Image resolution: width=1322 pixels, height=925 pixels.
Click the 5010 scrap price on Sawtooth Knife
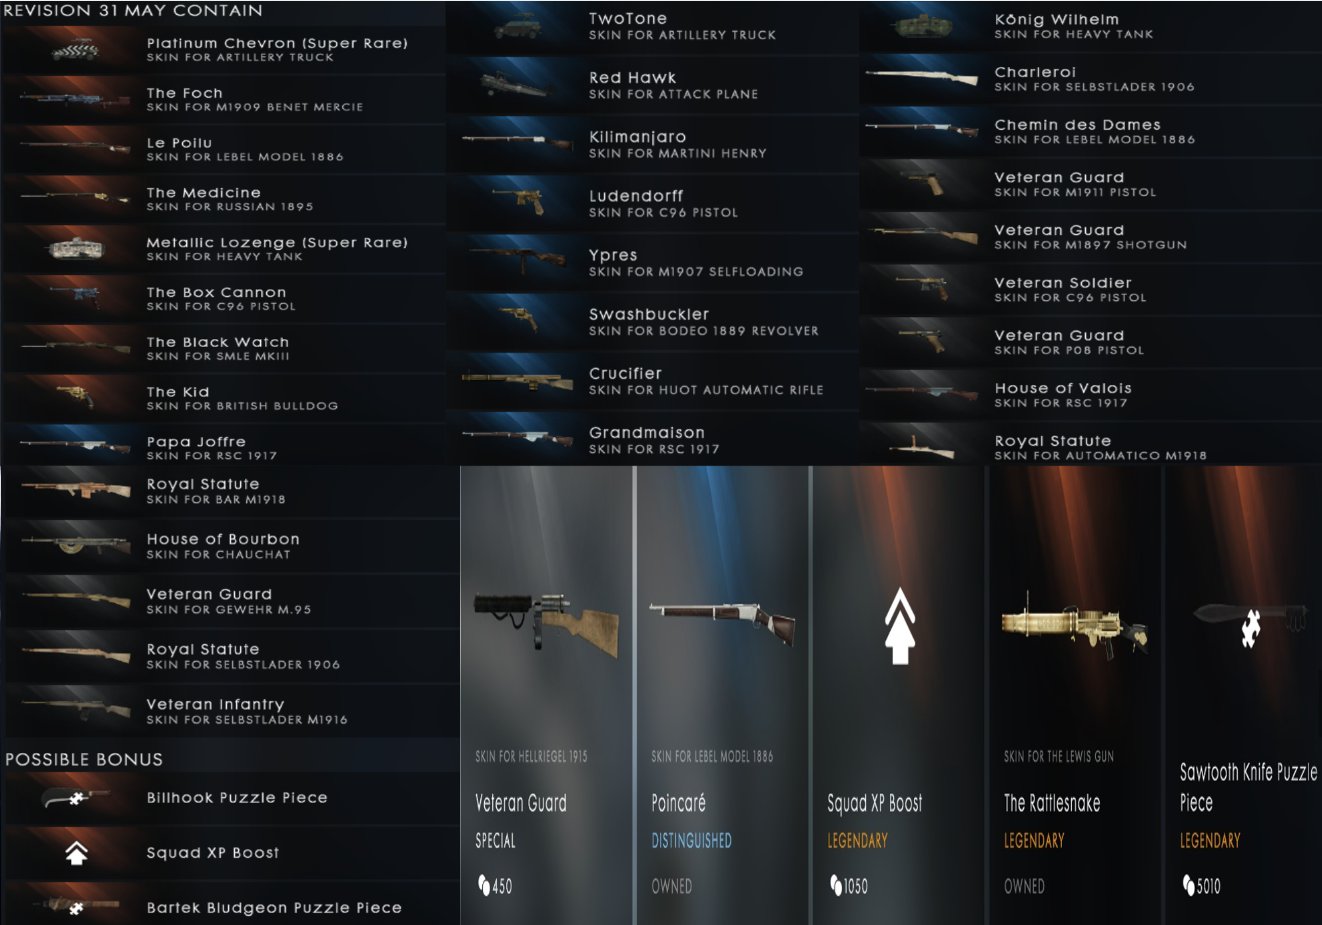(1201, 886)
